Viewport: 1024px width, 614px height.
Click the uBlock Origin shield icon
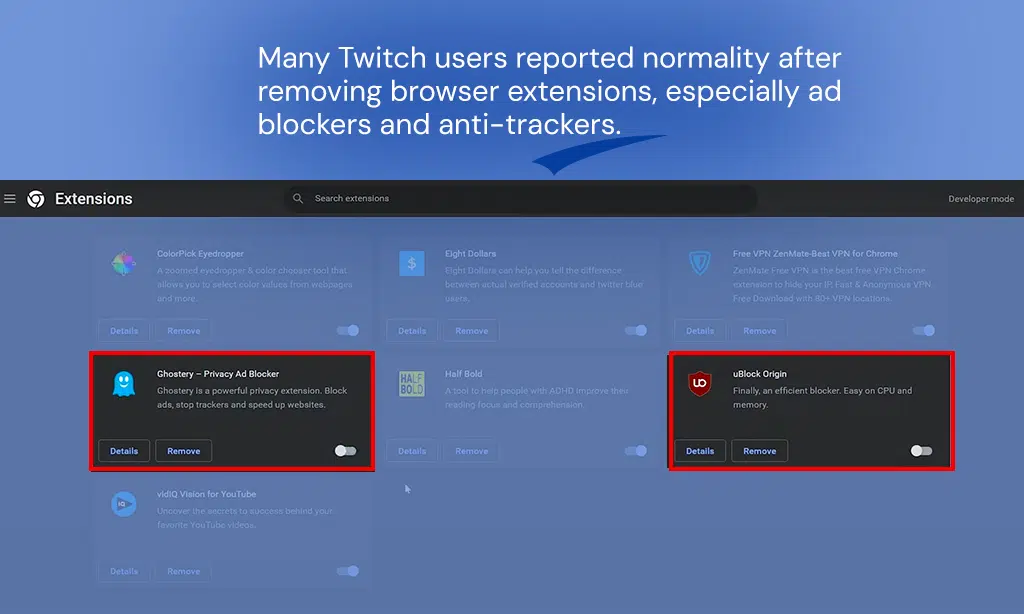pyautogui.click(x=699, y=383)
